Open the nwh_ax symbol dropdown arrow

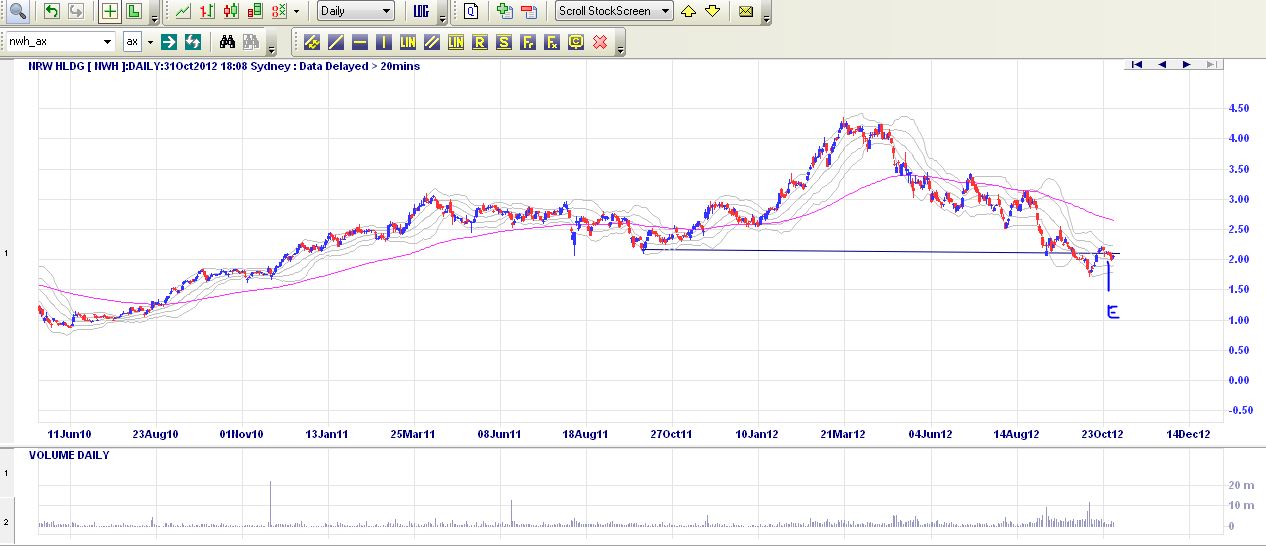pos(108,42)
